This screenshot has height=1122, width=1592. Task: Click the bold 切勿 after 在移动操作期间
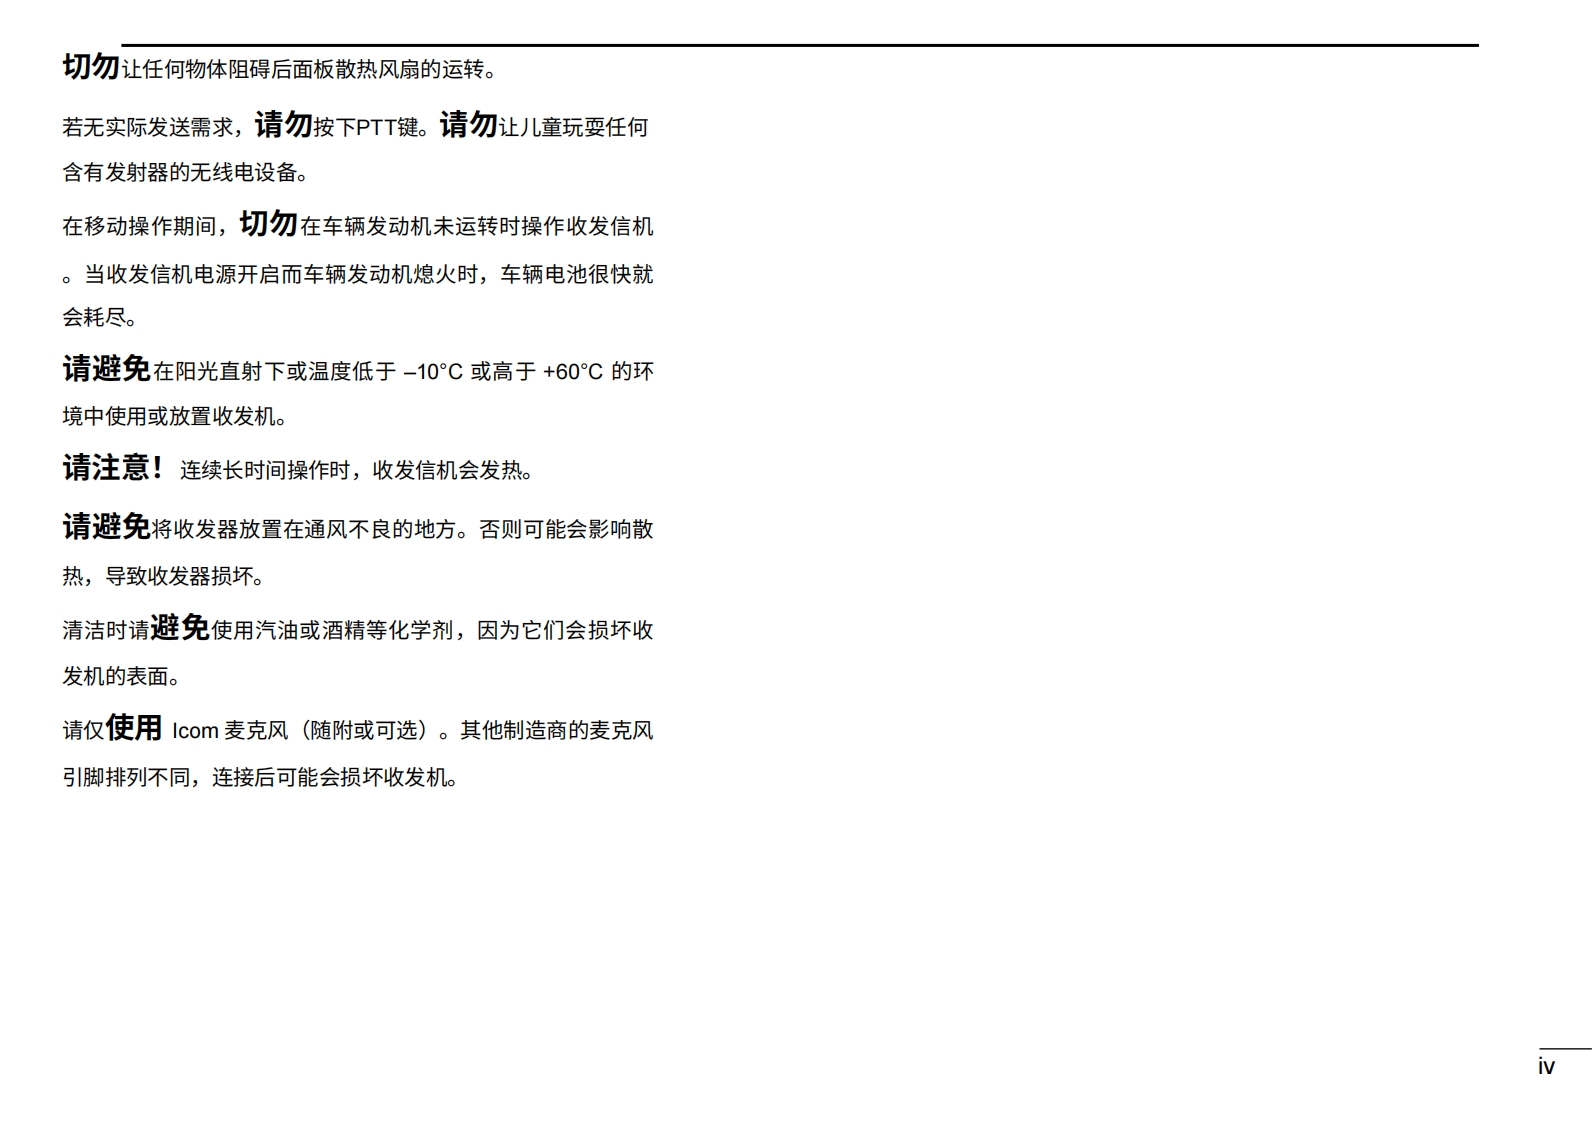click(268, 224)
